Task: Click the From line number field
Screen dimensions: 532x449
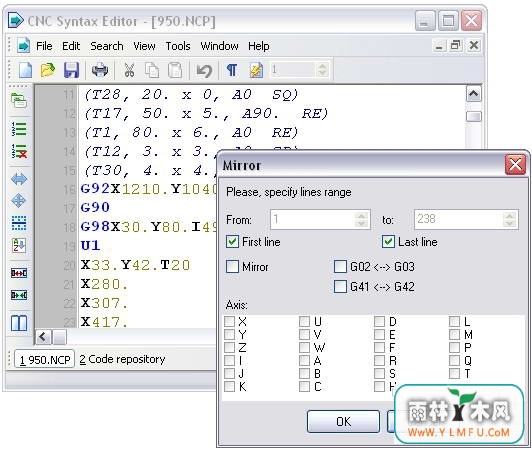Action: point(312,219)
